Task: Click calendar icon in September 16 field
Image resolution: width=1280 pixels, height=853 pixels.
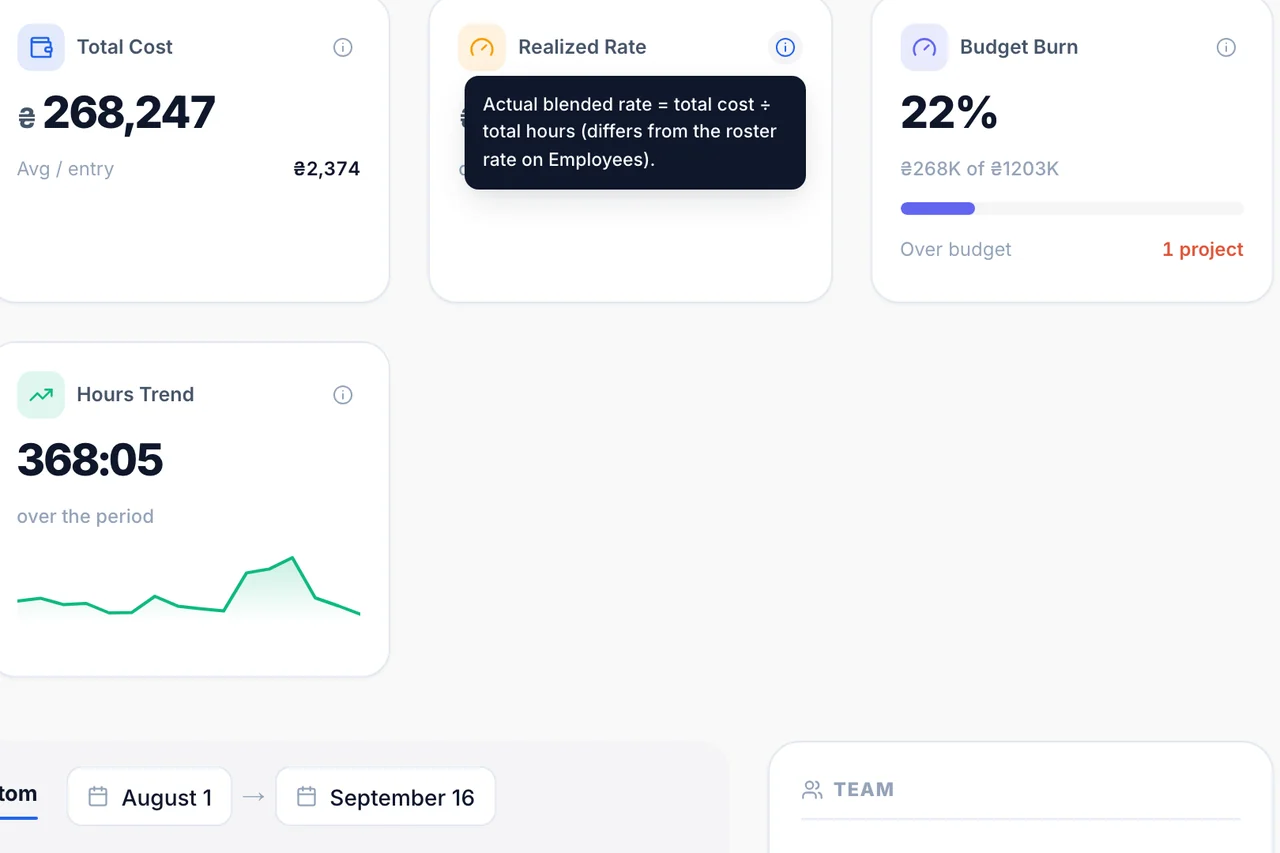Action: click(x=306, y=797)
